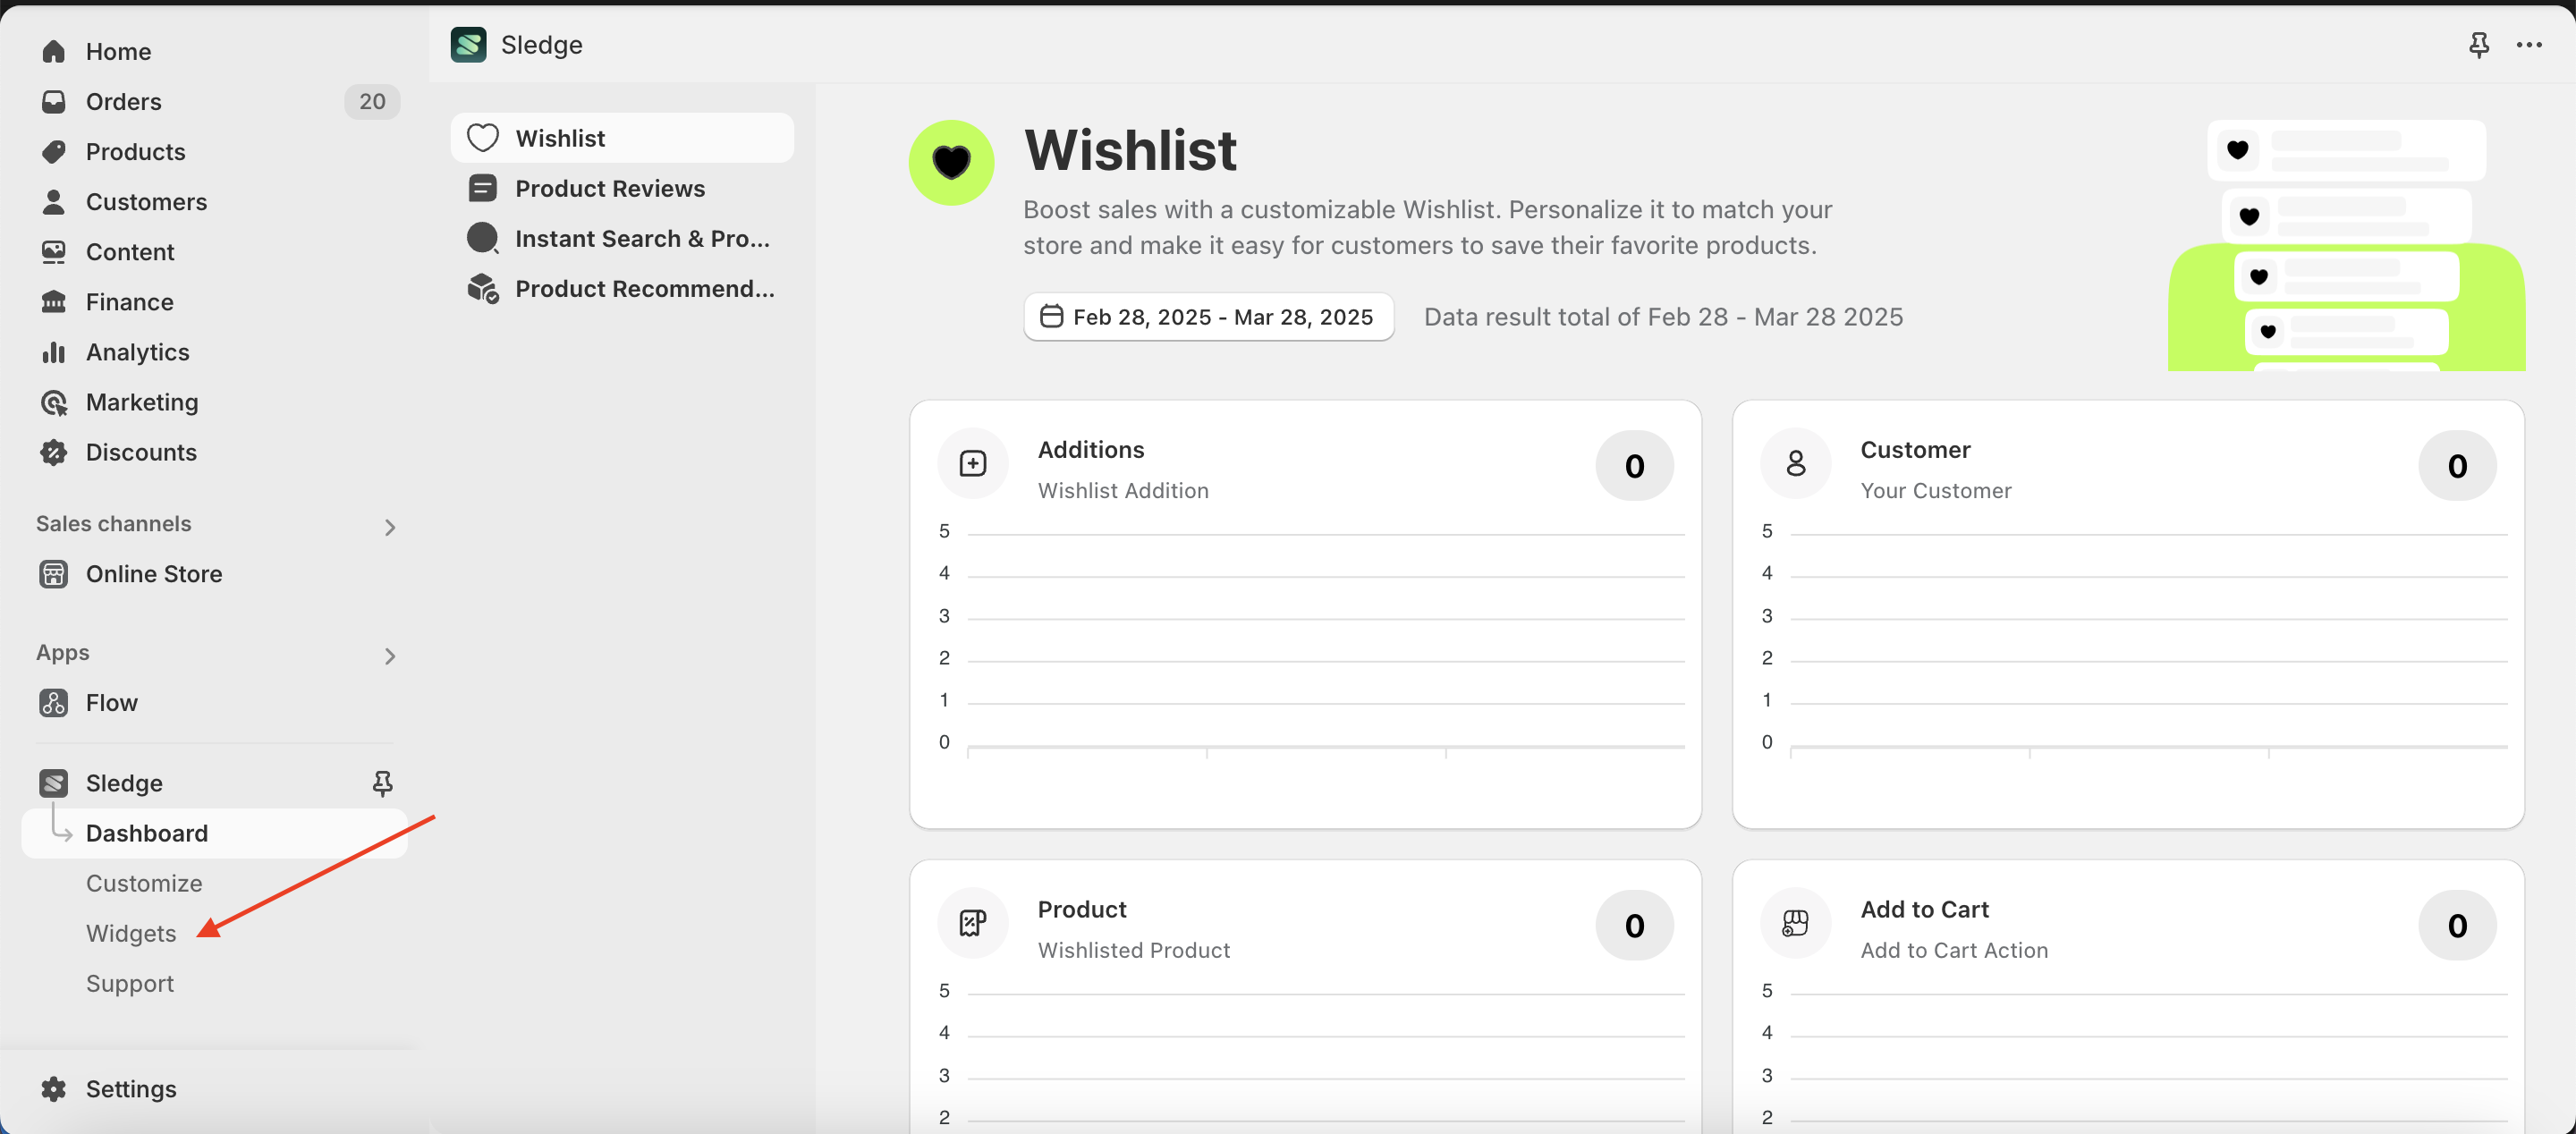2576x1134 pixels.
Task: Open the date range picker Feb 28 - Mar 28
Action: coord(1208,317)
